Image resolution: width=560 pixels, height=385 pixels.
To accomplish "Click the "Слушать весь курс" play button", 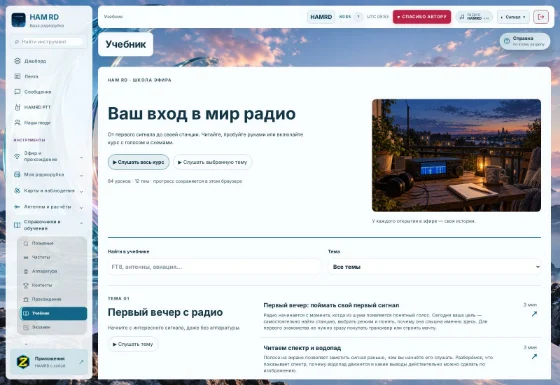I will coord(139,162).
